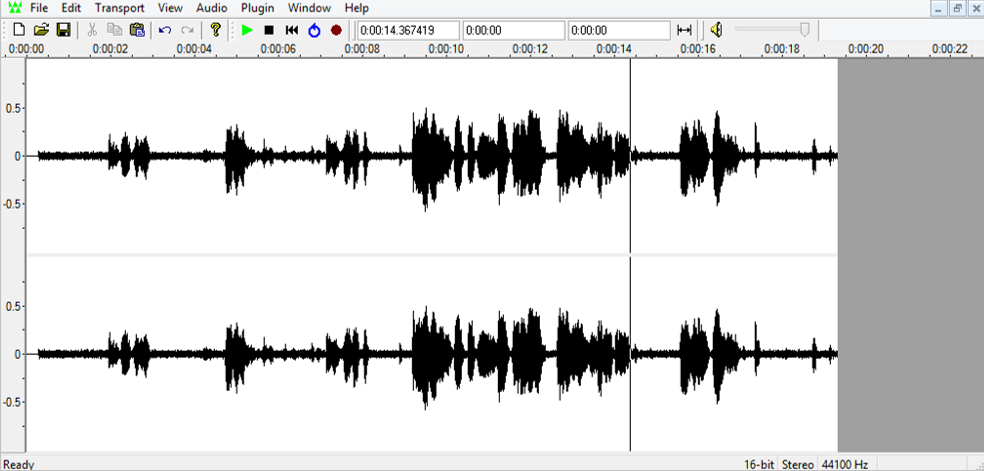The image size is (984, 471).
Task: Toggle the blue Loop playback button
Action: [314, 30]
